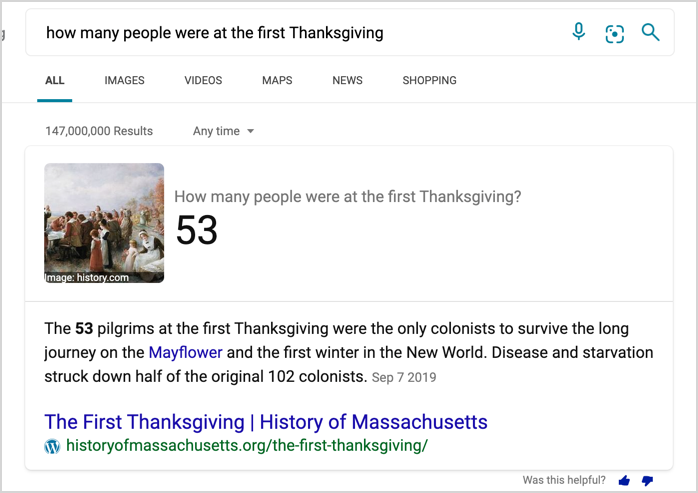Viewport: 698px width, 493px height.
Task: Select the Maps tab
Action: (277, 80)
